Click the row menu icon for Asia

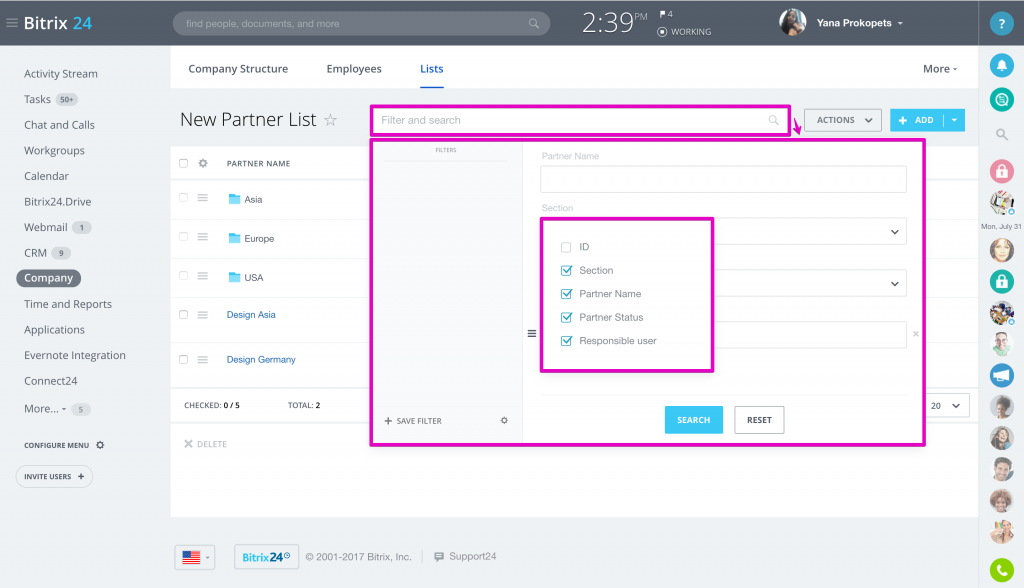tap(203, 198)
